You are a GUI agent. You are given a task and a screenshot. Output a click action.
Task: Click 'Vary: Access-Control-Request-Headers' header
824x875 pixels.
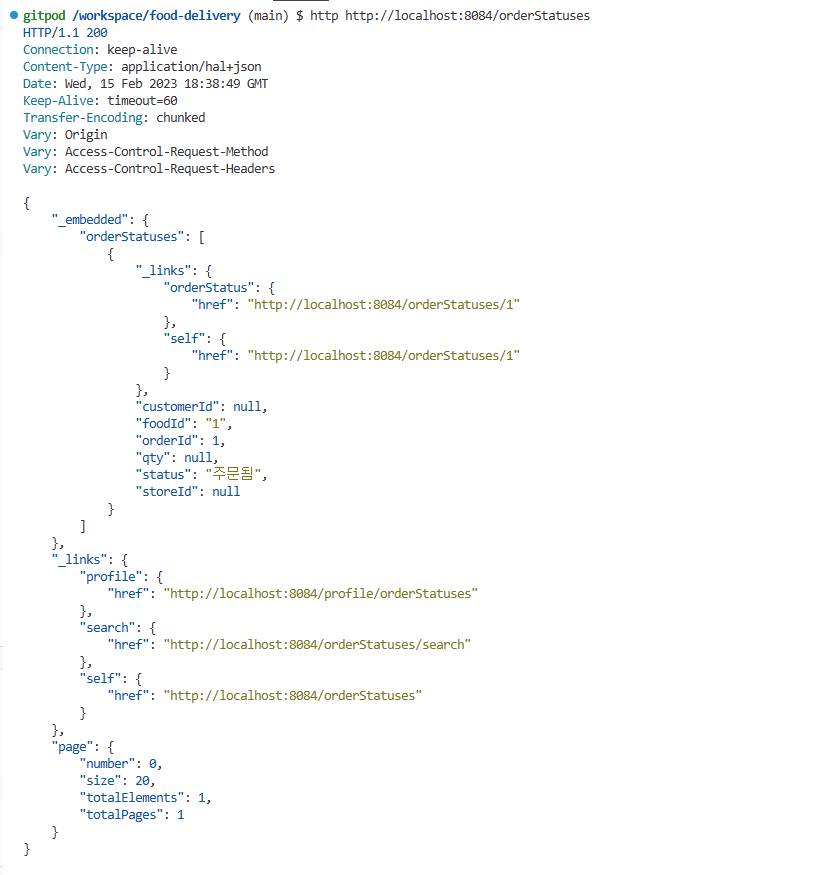149,169
